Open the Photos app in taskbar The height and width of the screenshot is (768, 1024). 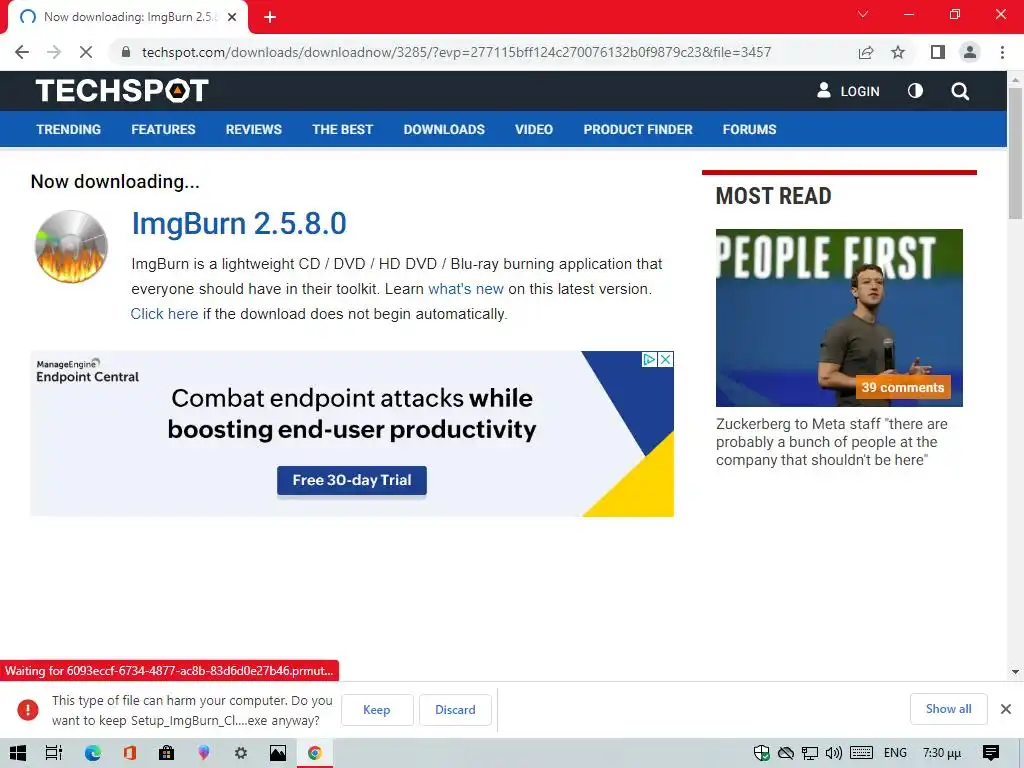(x=278, y=753)
